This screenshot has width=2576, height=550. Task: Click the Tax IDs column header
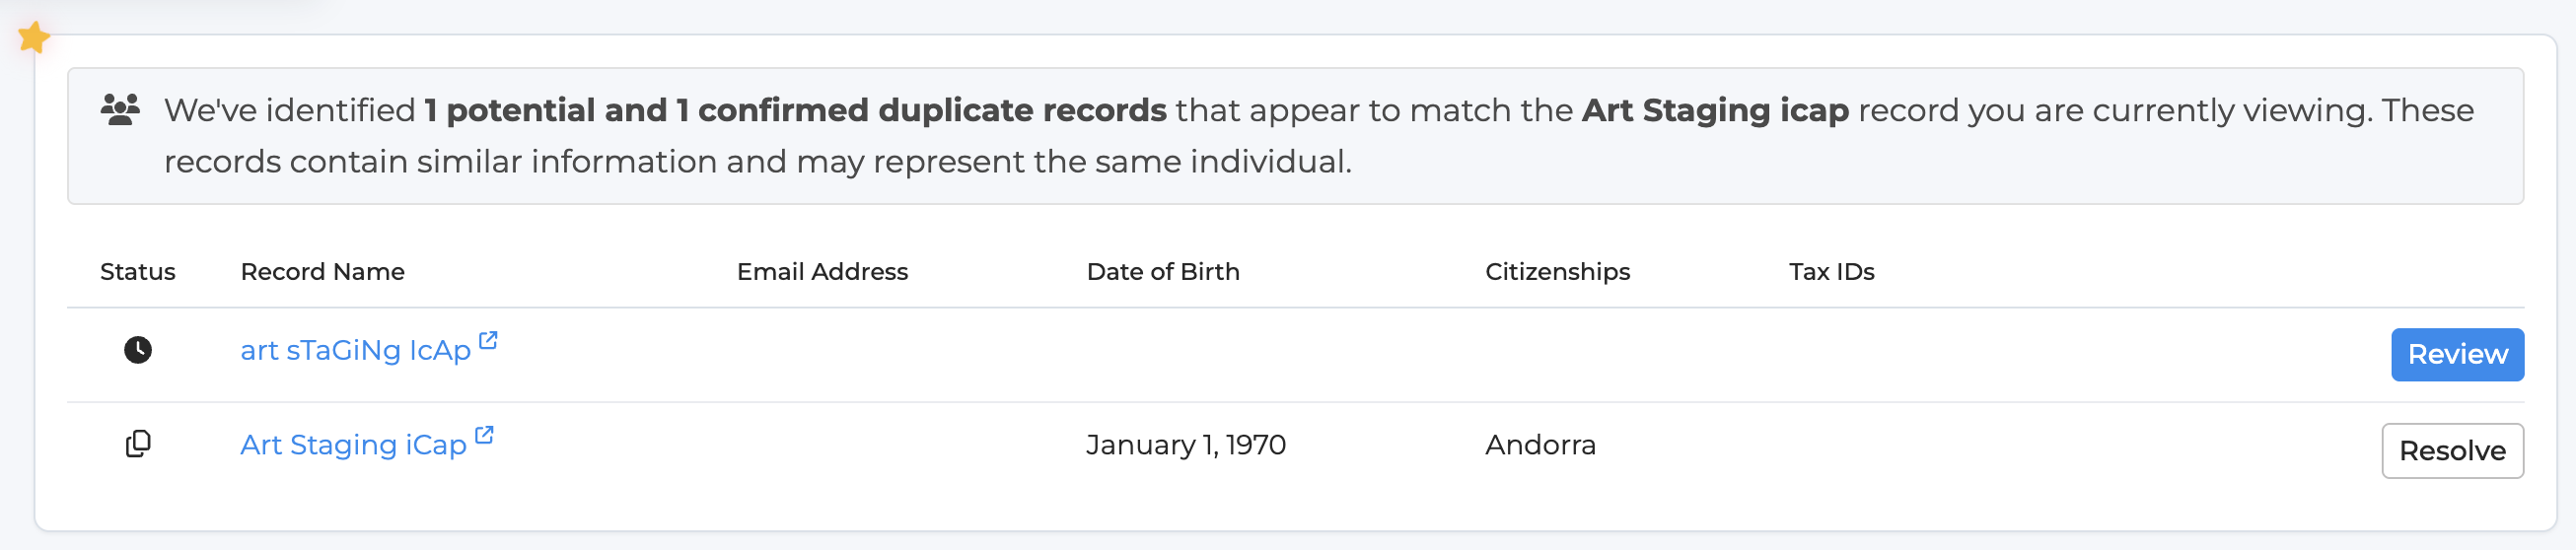point(1831,272)
